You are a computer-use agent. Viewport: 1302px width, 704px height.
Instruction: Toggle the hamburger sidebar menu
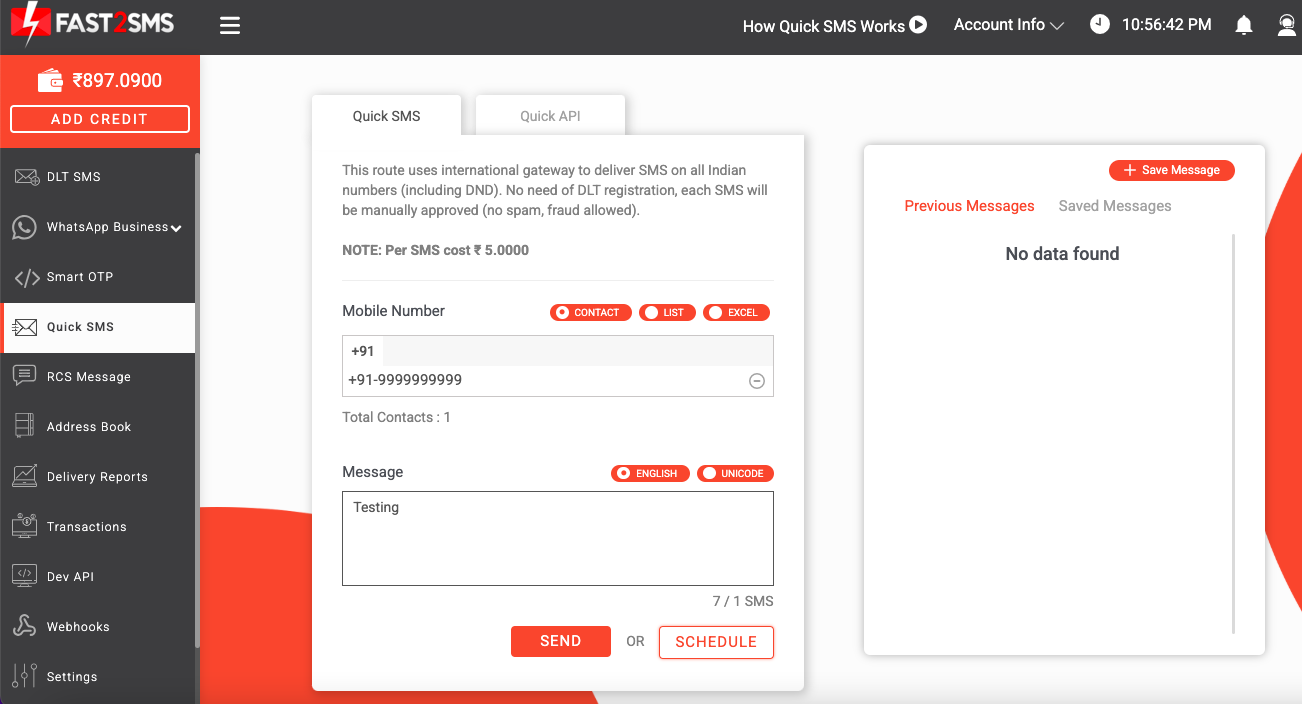click(x=230, y=26)
